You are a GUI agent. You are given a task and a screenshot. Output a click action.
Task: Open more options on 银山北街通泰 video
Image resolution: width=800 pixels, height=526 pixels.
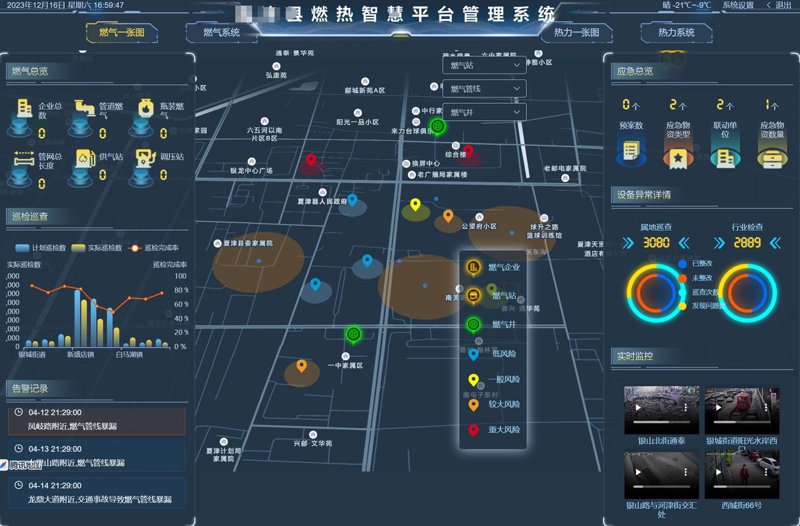[x=685, y=407]
